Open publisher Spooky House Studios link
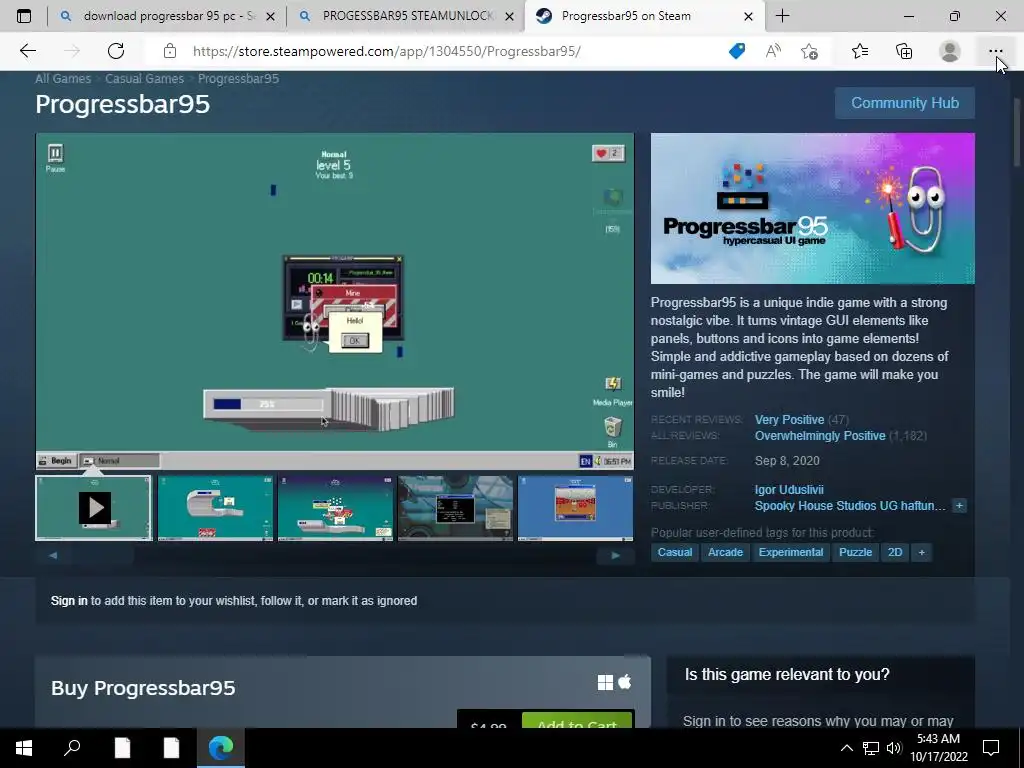This screenshot has height=768, width=1024. click(x=850, y=505)
